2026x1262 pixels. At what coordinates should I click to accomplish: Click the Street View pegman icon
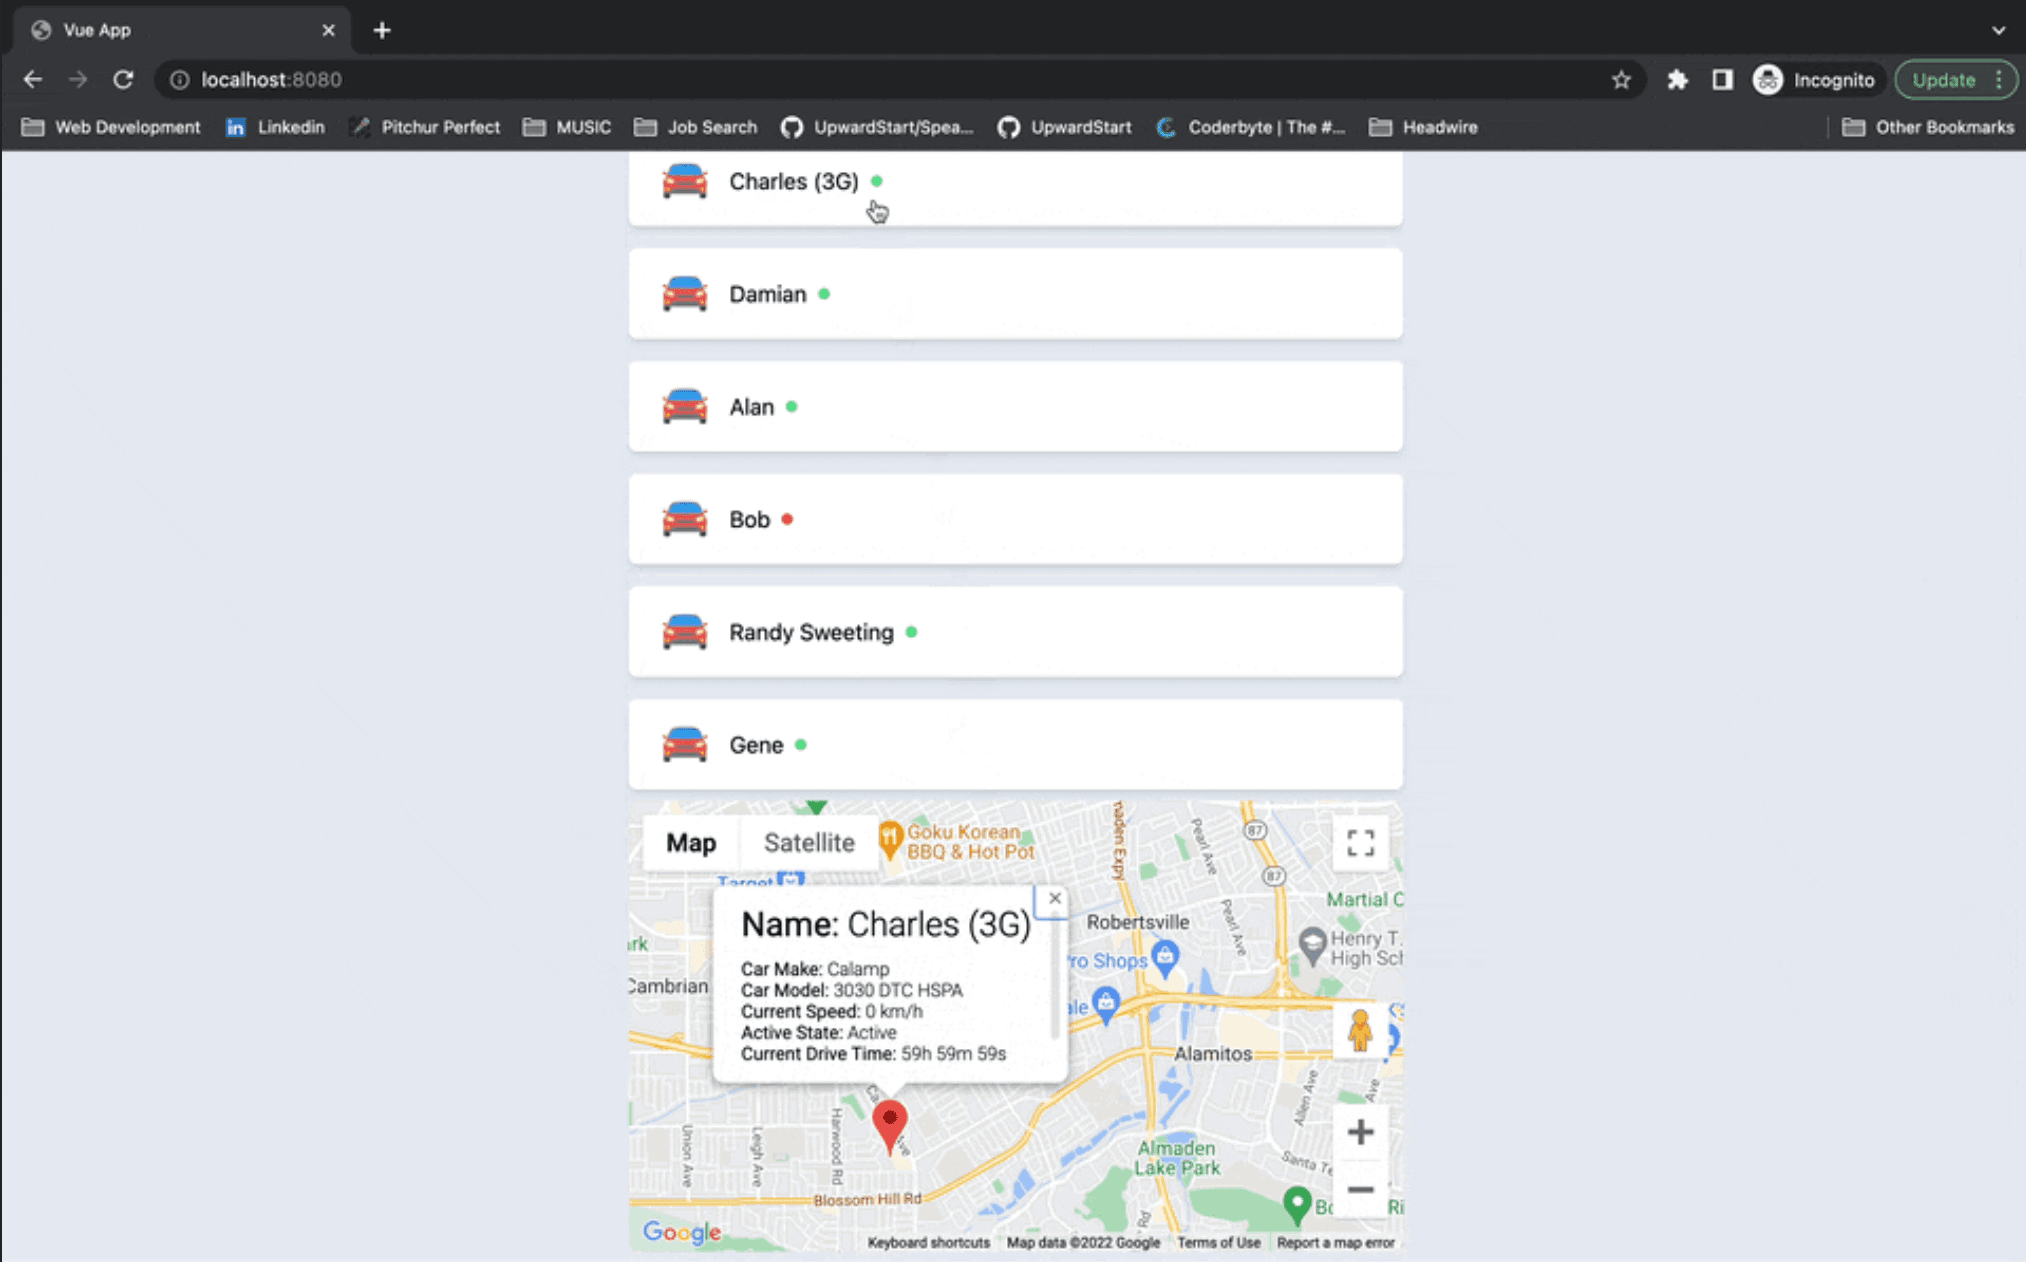[x=1359, y=1031]
